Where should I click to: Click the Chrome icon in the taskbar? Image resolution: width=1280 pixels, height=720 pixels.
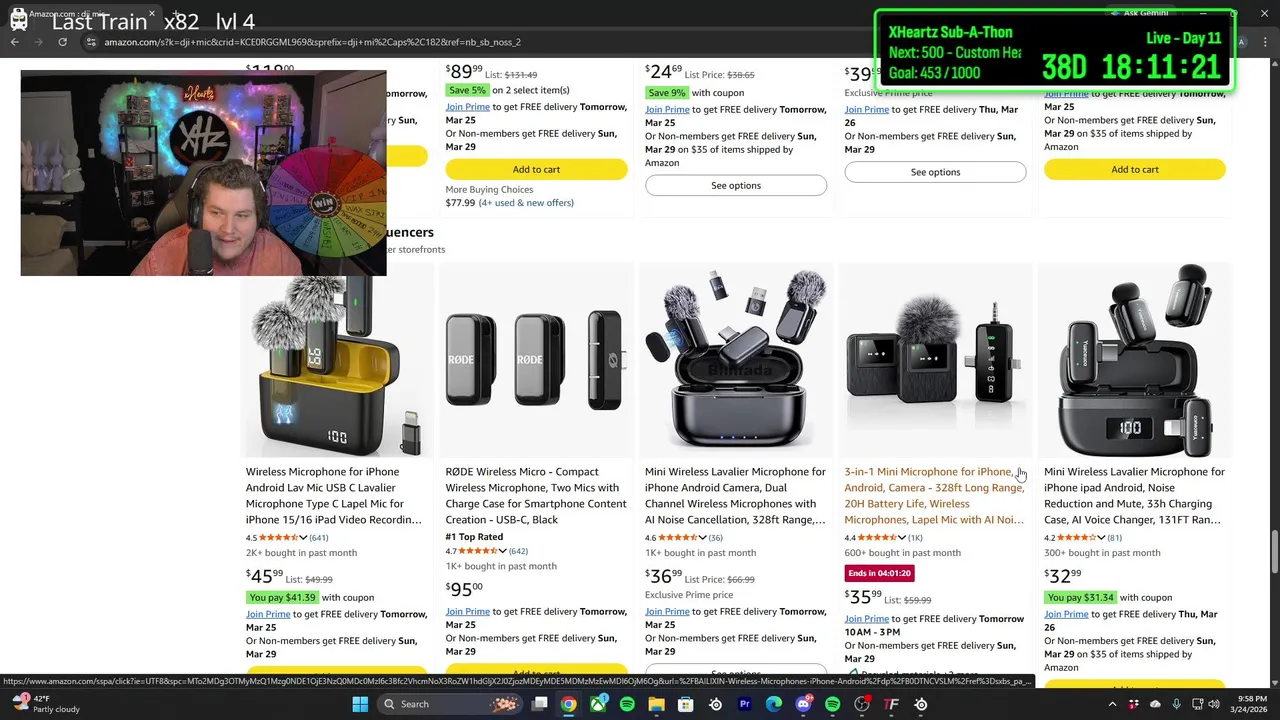pyautogui.click(x=568, y=704)
